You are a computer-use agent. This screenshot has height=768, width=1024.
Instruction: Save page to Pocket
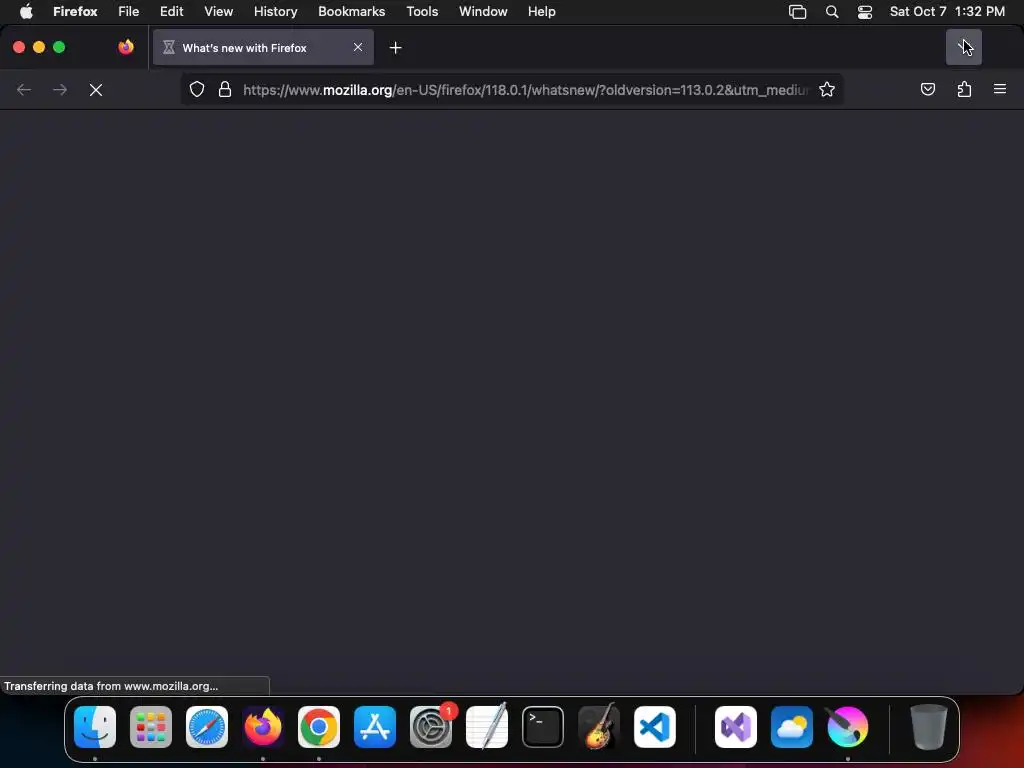927,89
